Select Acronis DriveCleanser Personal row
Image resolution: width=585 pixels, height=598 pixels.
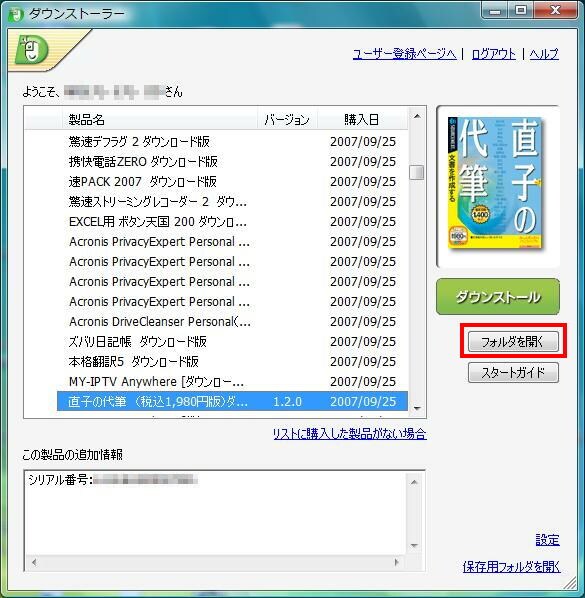pyautogui.click(x=232, y=322)
